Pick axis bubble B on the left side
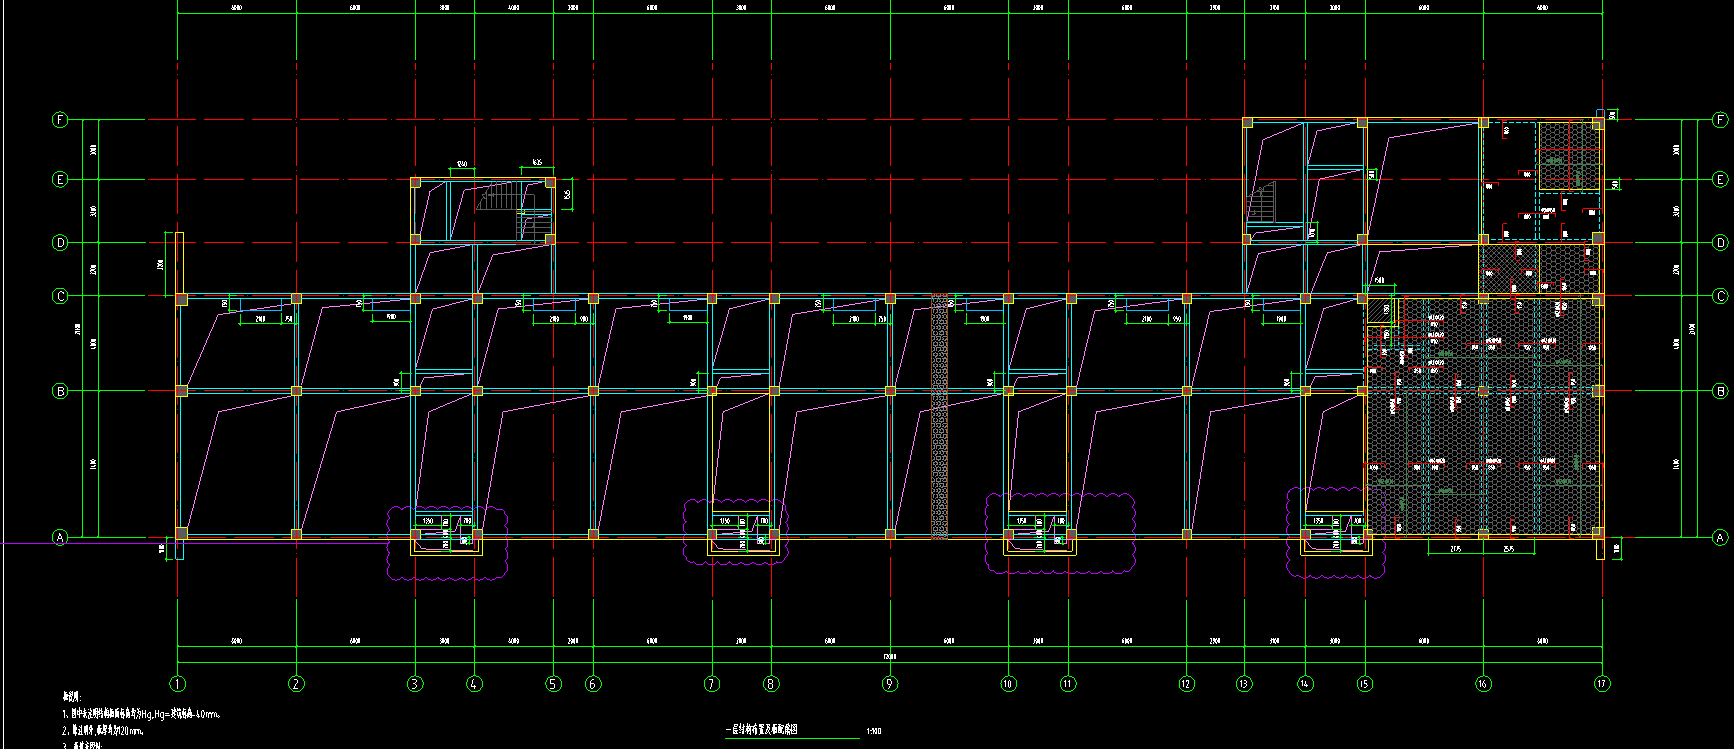The height and width of the screenshot is (749, 1734). point(60,391)
